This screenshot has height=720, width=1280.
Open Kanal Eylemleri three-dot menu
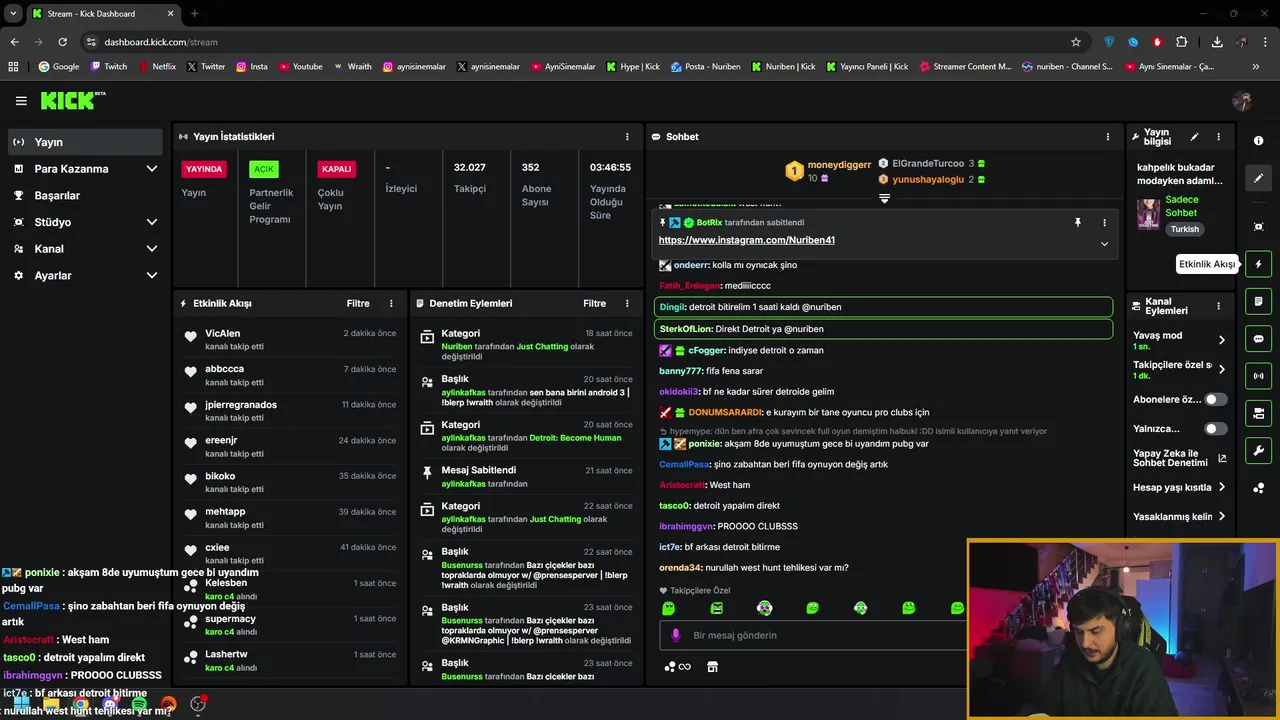(x=1218, y=306)
